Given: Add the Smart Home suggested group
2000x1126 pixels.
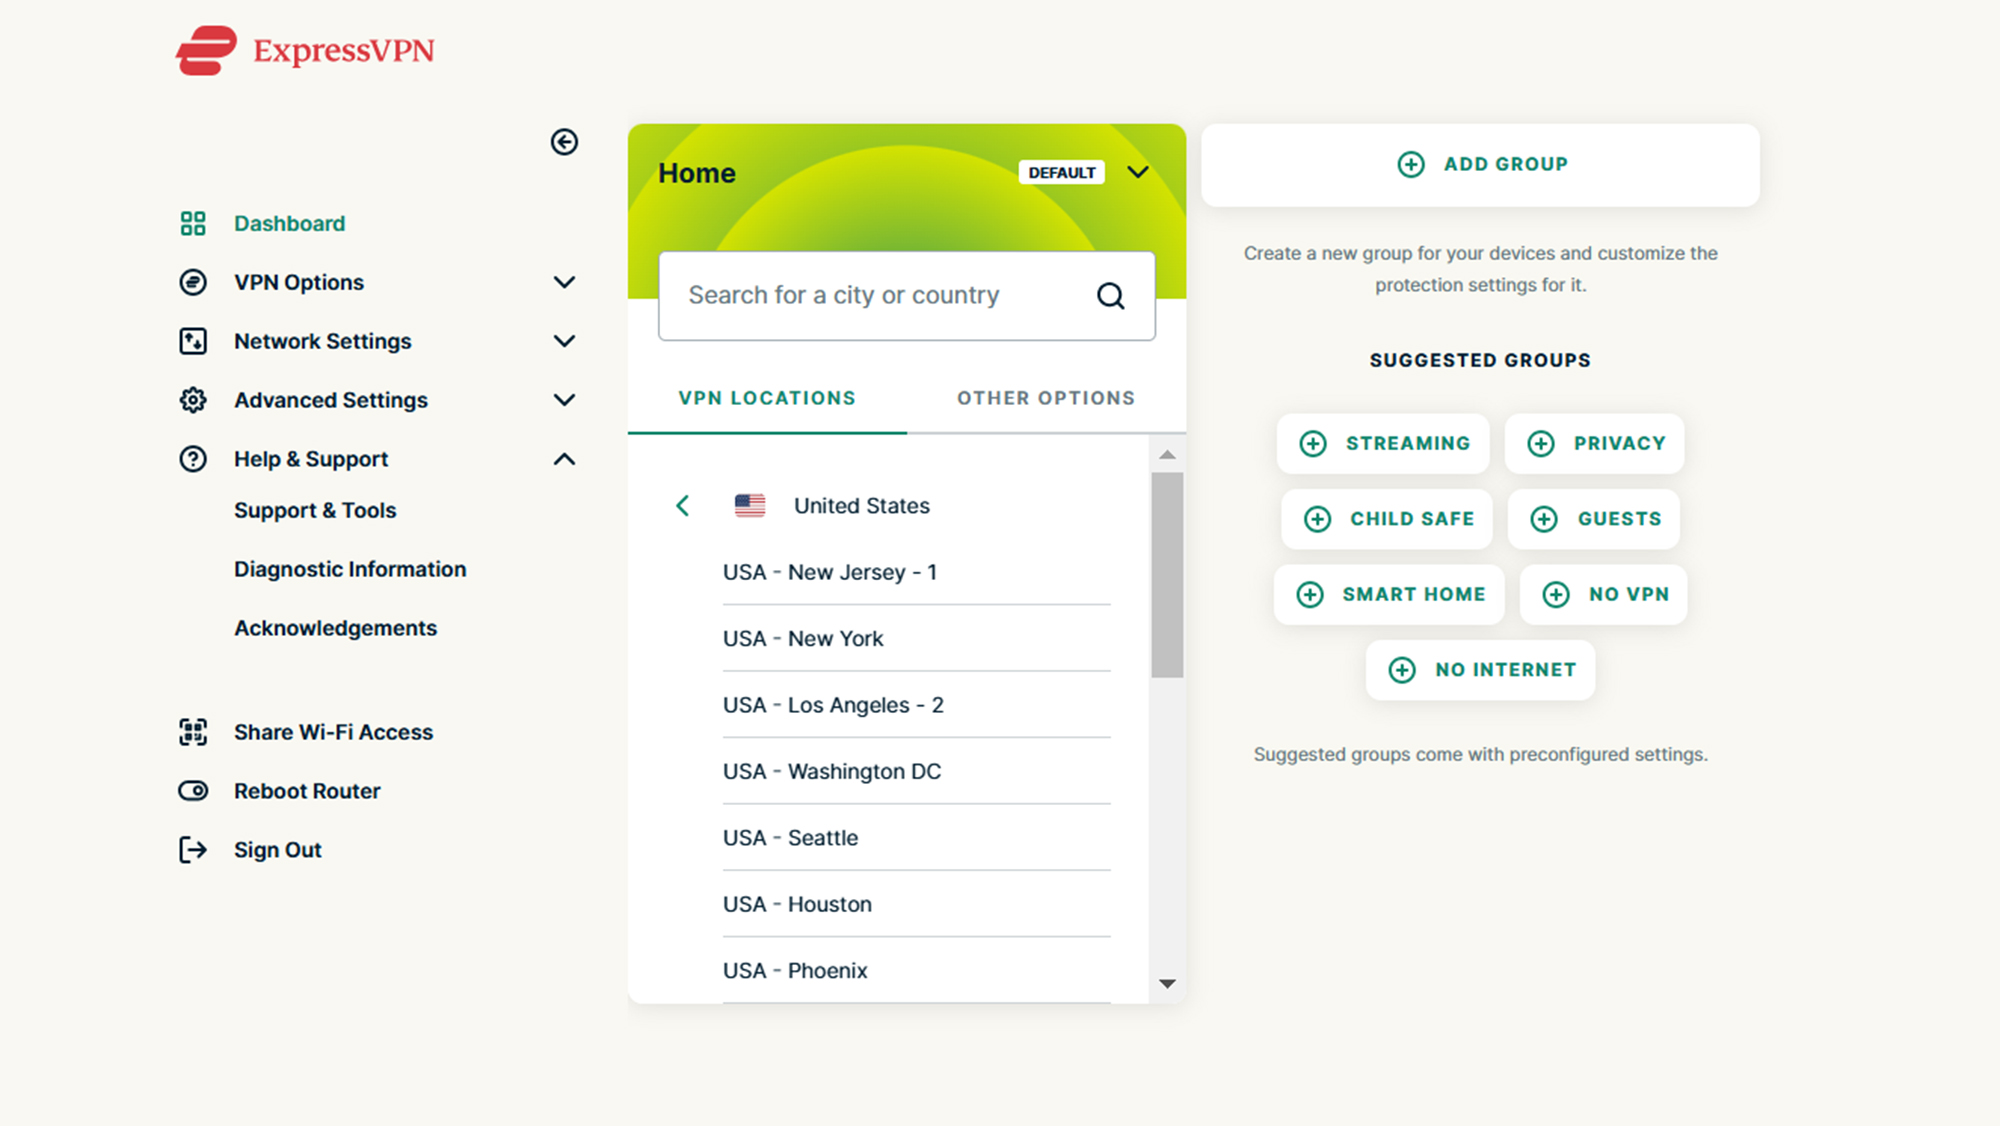Looking at the screenshot, I should coord(1389,594).
